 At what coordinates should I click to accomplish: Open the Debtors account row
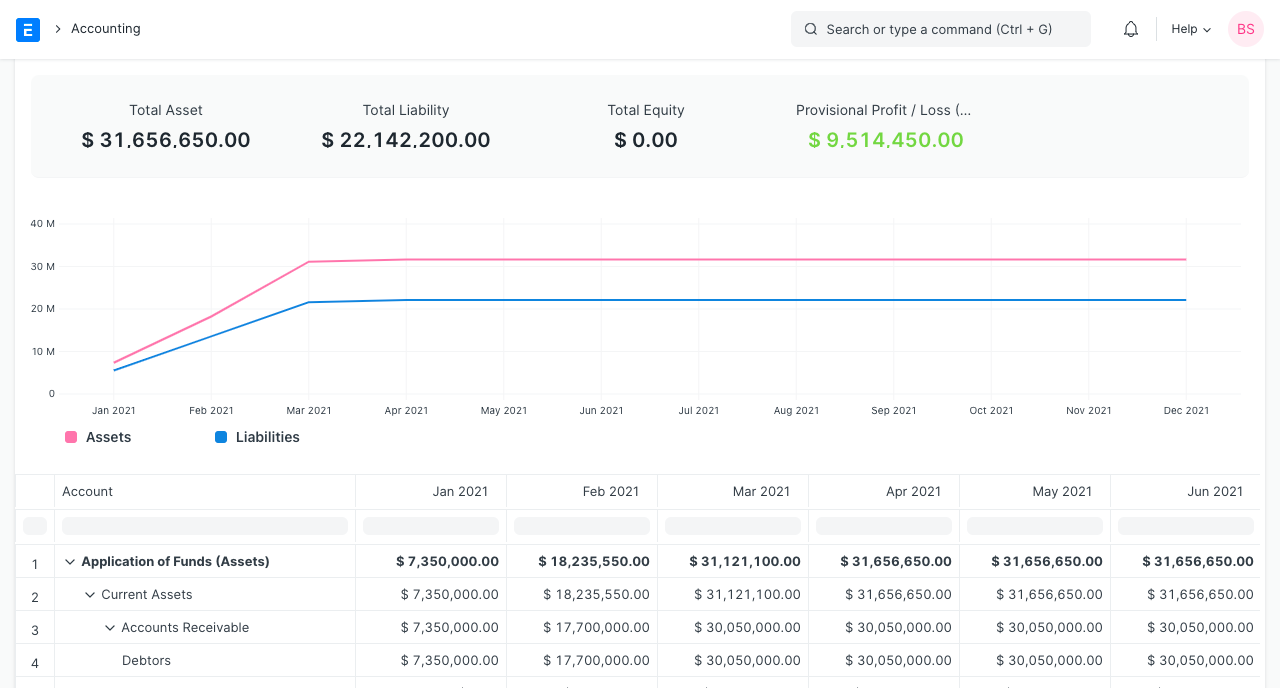[146, 661]
